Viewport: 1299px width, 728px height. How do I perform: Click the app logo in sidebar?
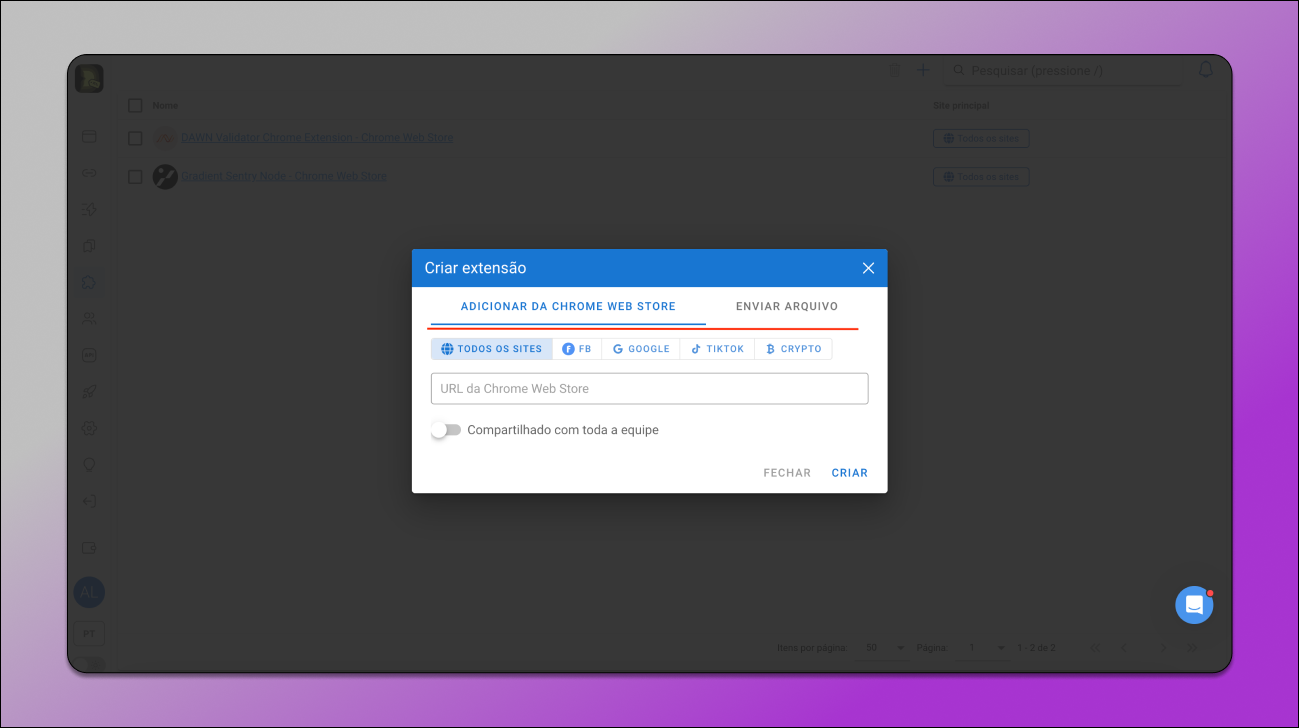click(x=89, y=79)
